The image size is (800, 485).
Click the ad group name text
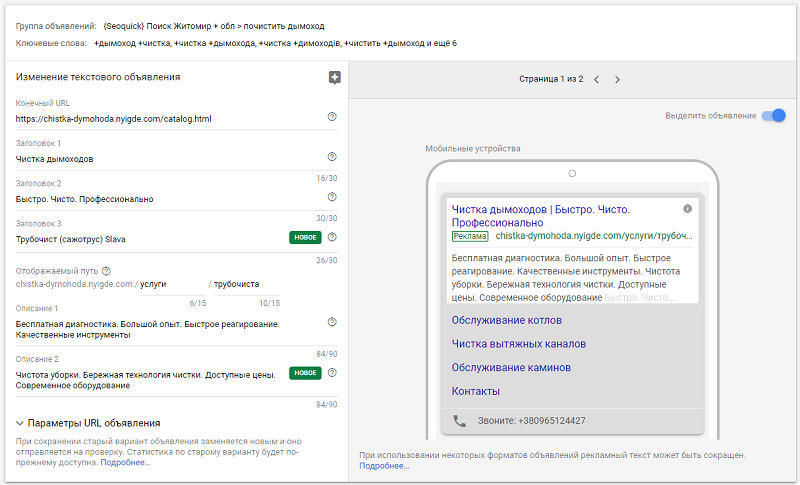(214, 26)
